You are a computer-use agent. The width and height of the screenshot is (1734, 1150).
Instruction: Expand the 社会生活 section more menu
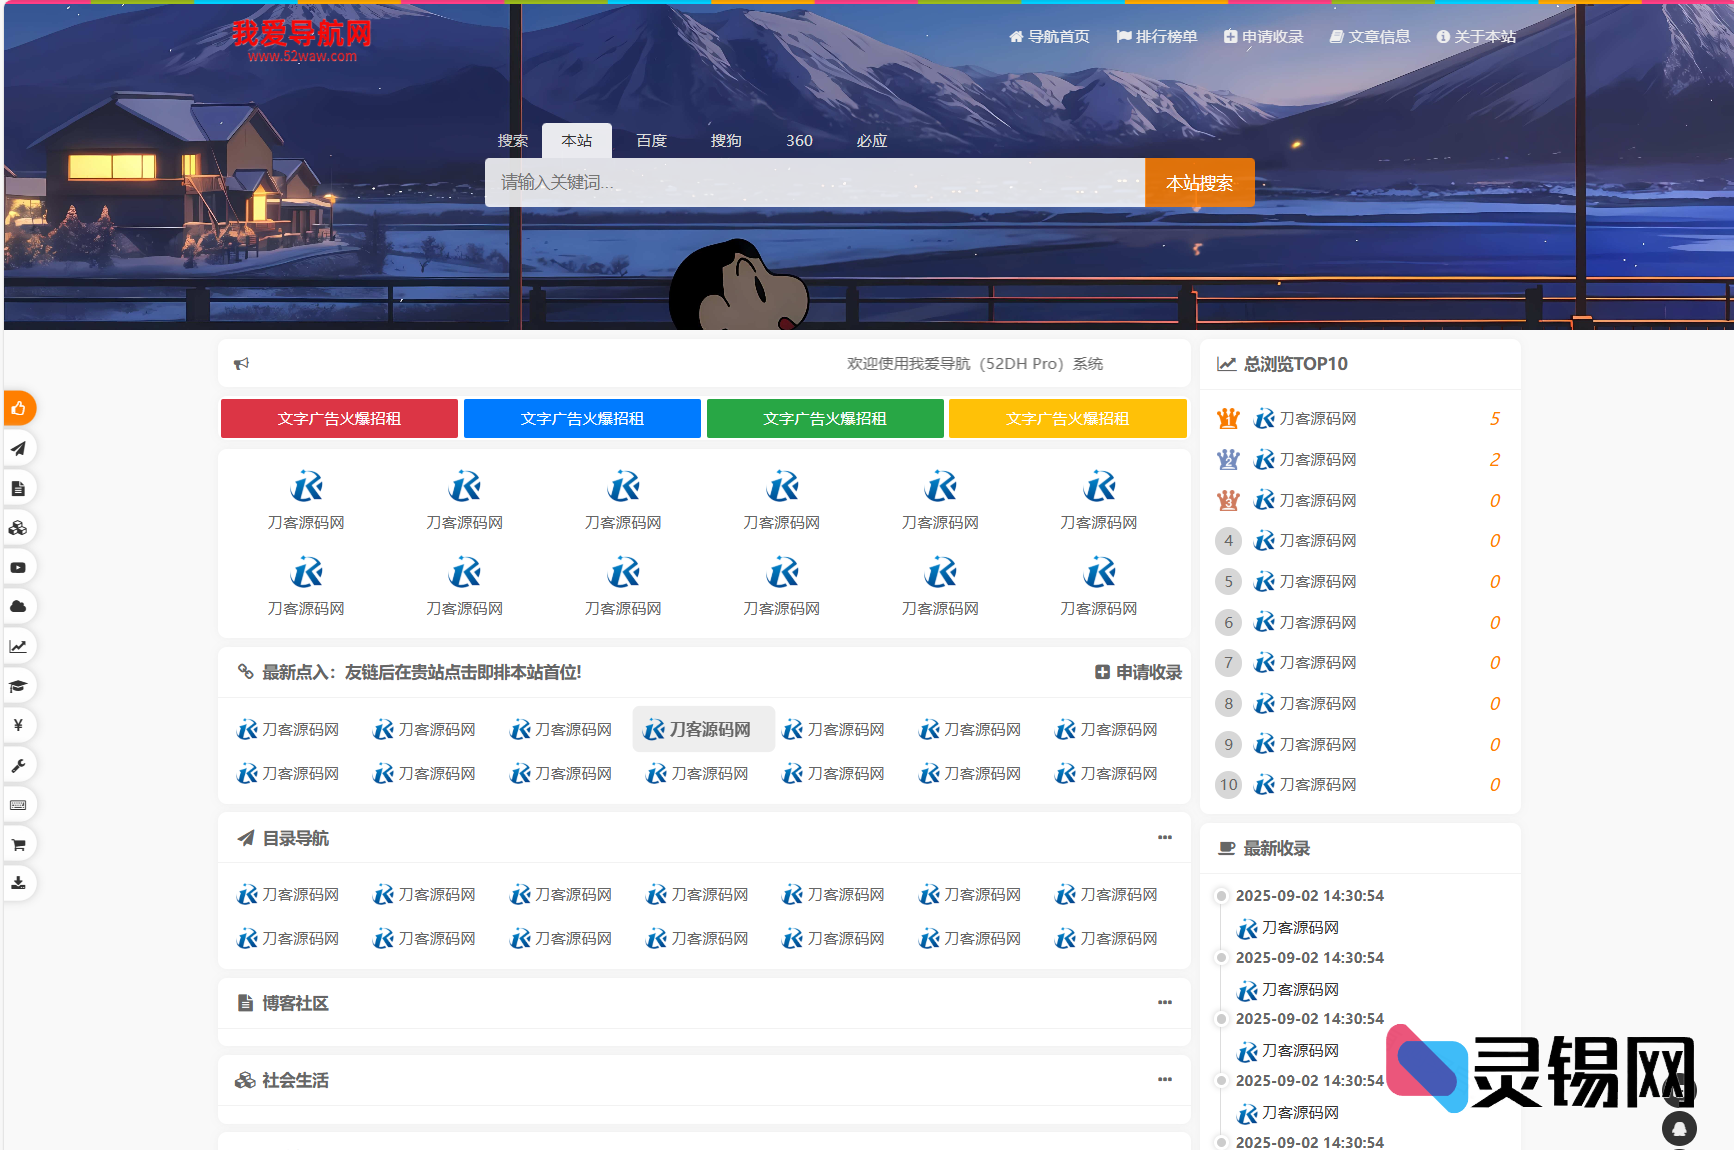point(1164,1080)
